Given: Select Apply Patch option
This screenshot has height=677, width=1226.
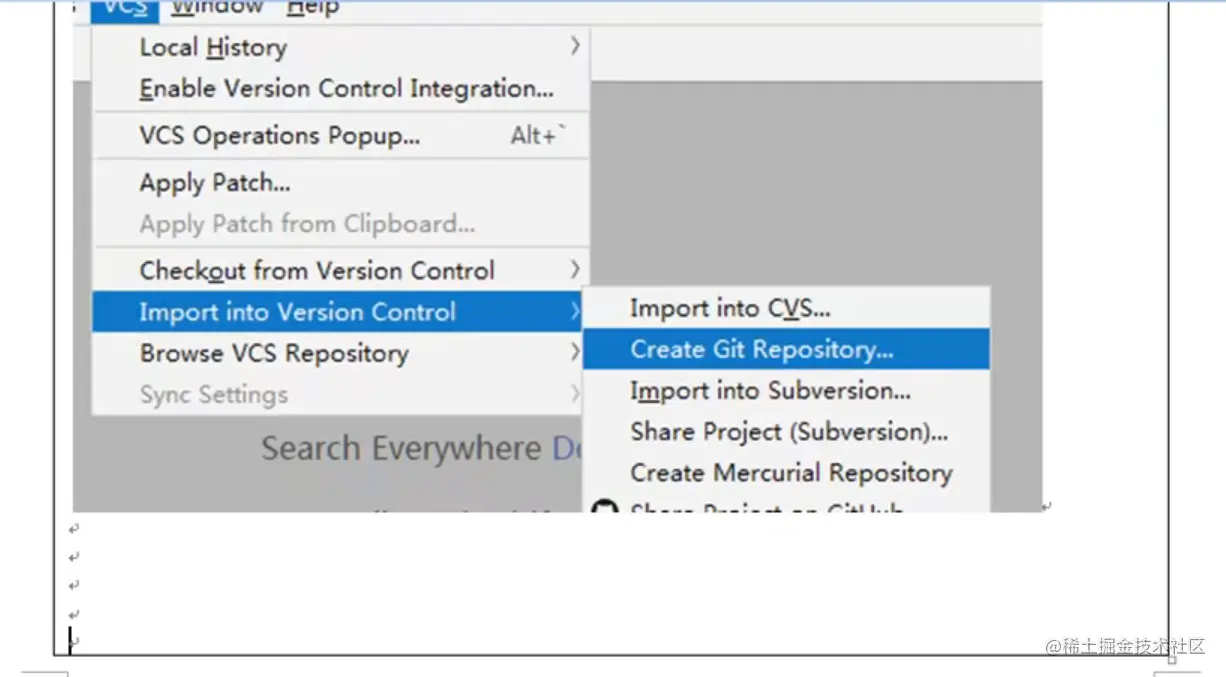Looking at the screenshot, I should click(x=215, y=183).
